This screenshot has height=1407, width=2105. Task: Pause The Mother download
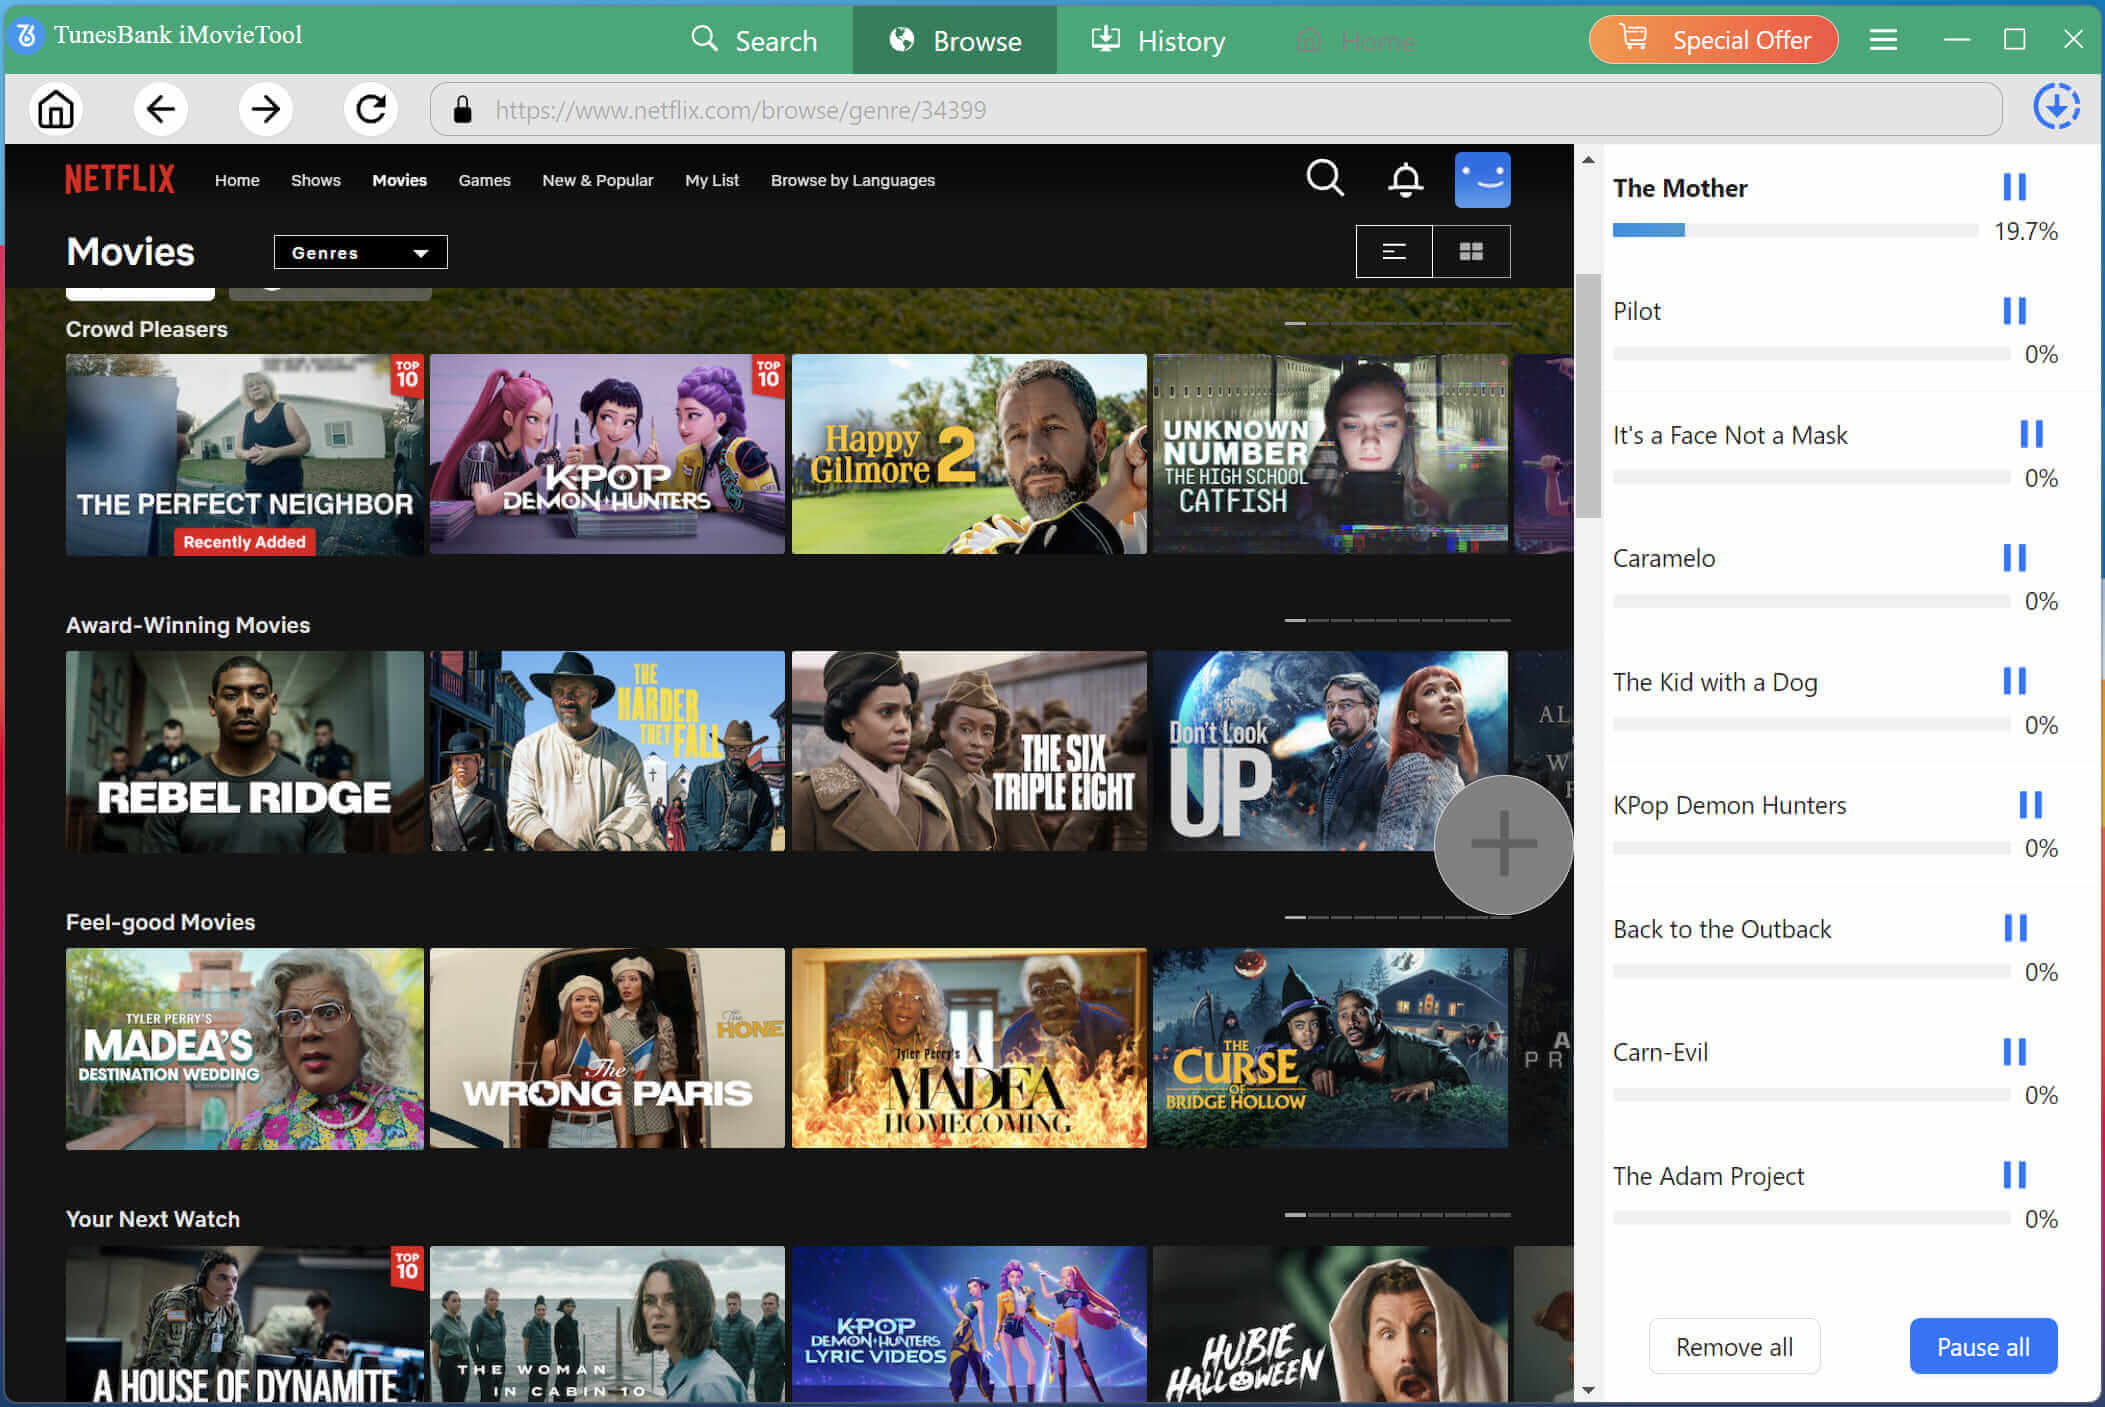pos(2014,187)
